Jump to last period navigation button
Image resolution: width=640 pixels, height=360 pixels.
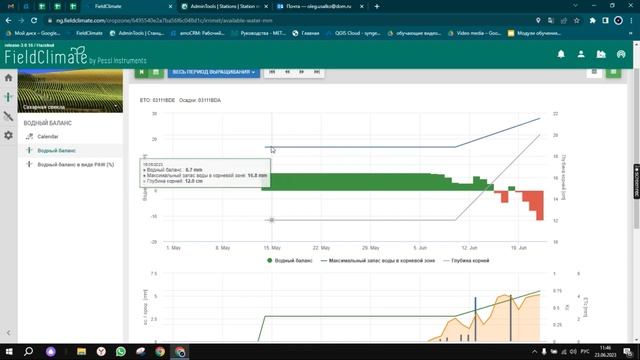pyautogui.click(x=317, y=72)
